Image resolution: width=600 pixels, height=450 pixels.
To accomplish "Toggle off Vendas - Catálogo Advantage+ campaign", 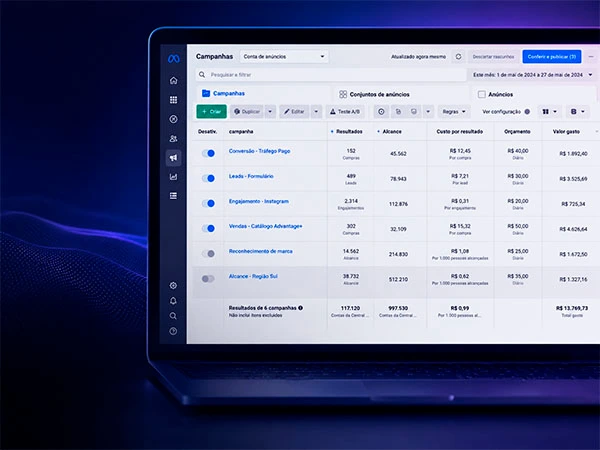I will (x=208, y=228).
